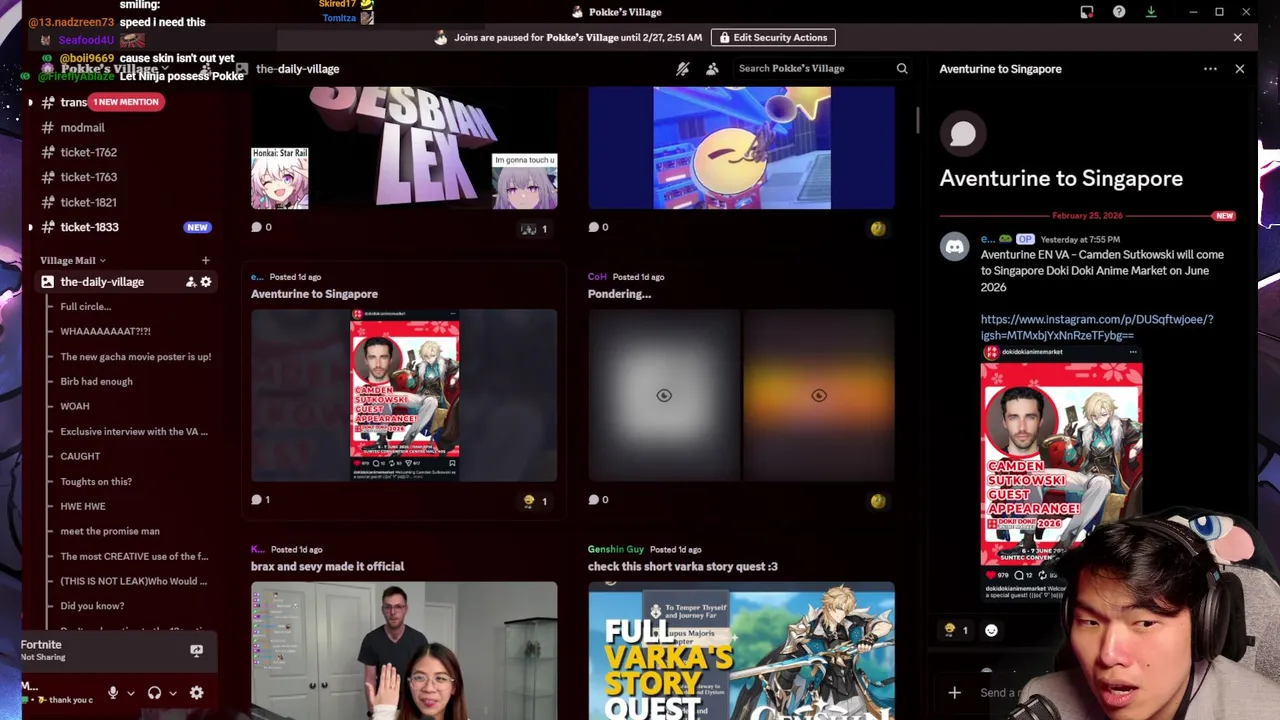Toggle headphones deafen
The width and height of the screenshot is (1280, 720).
[154, 693]
